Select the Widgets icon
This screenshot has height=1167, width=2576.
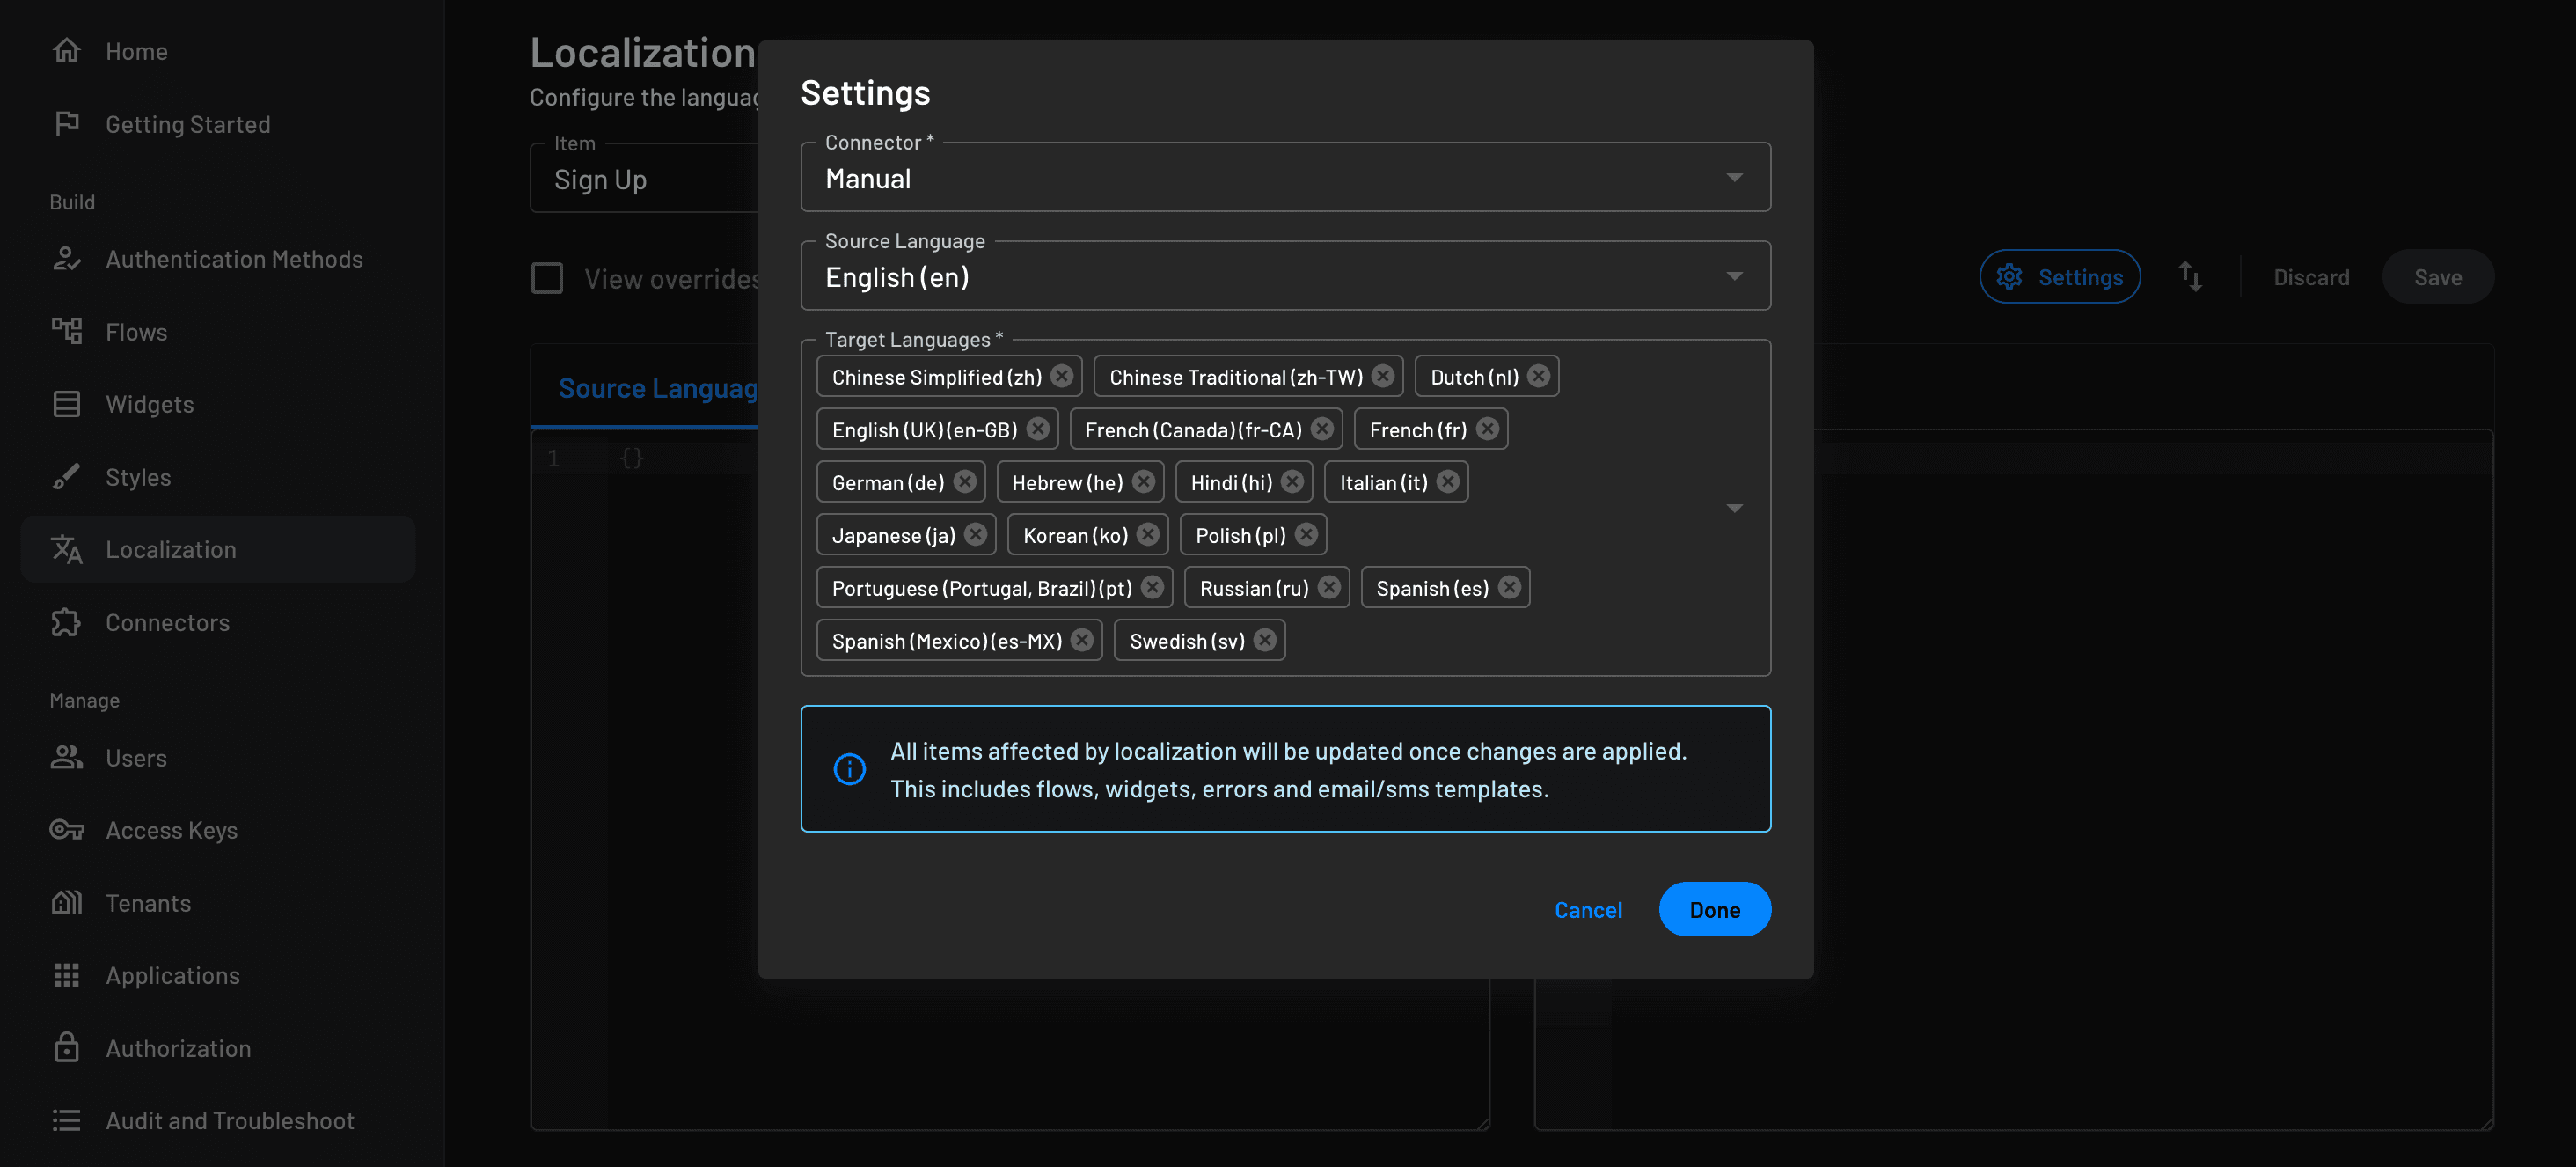(x=66, y=404)
